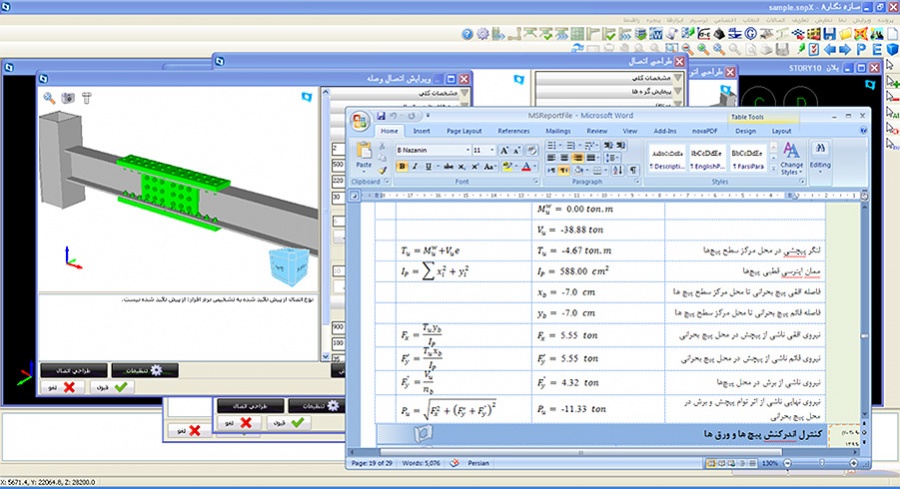The width and height of the screenshot is (900, 489).
Task: Toggle Italic formatting in Word ribbon
Action: coord(414,166)
